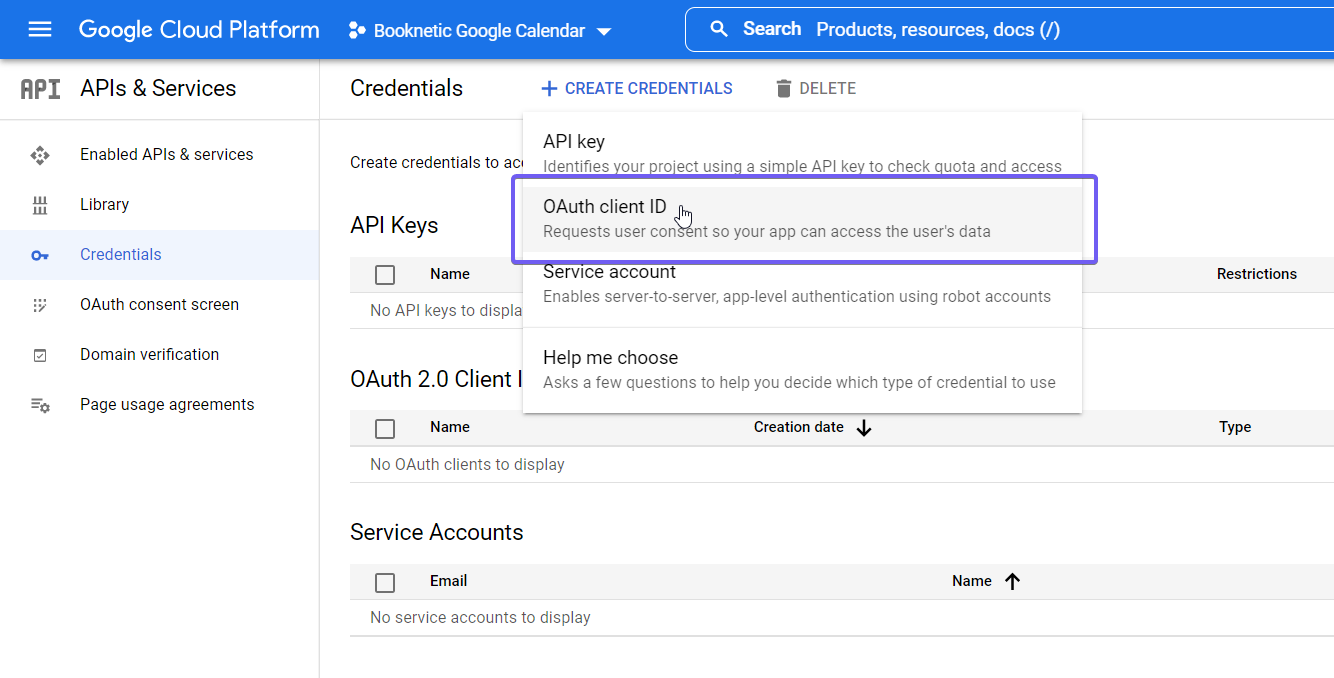1334x678 pixels.
Task: Open OAuth consent screen
Action: tap(159, 304)
